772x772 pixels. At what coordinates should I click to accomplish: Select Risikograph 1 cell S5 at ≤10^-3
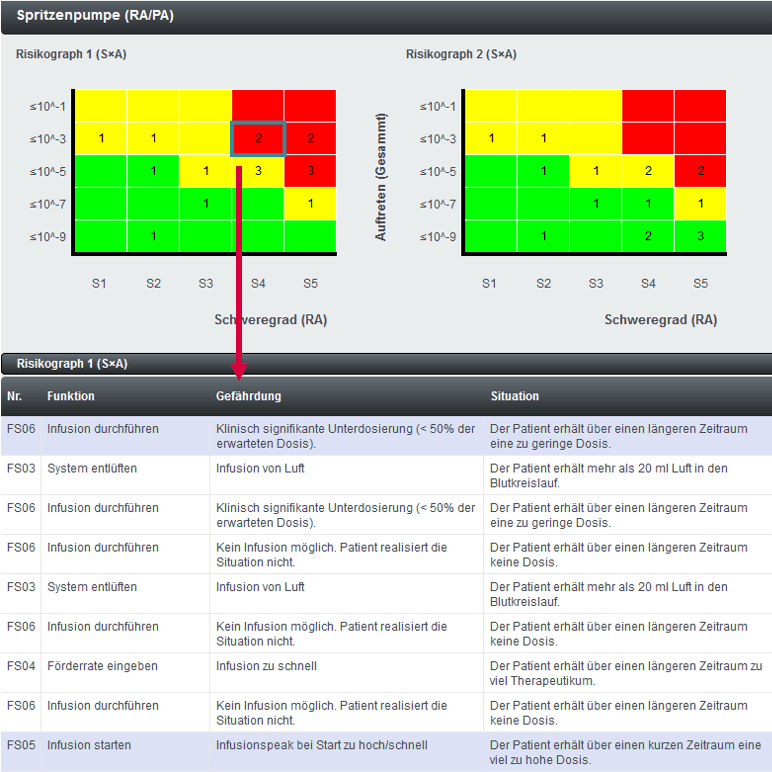coord(310,139)
